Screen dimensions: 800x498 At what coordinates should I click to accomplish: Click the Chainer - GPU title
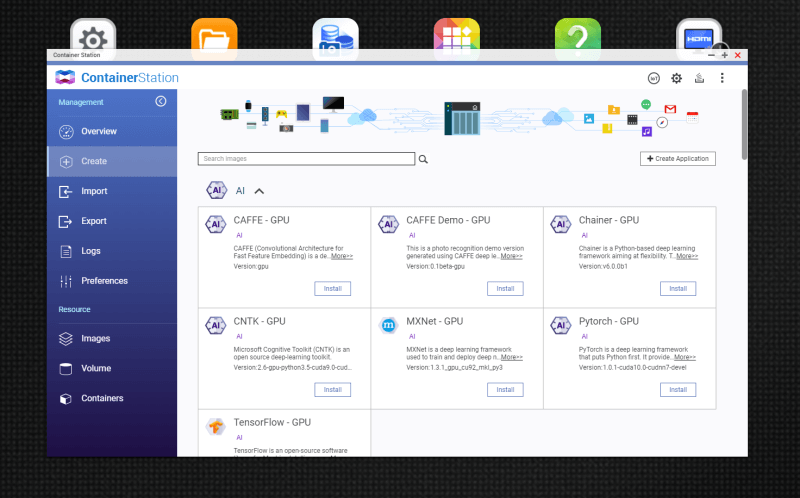coord(609,220)
